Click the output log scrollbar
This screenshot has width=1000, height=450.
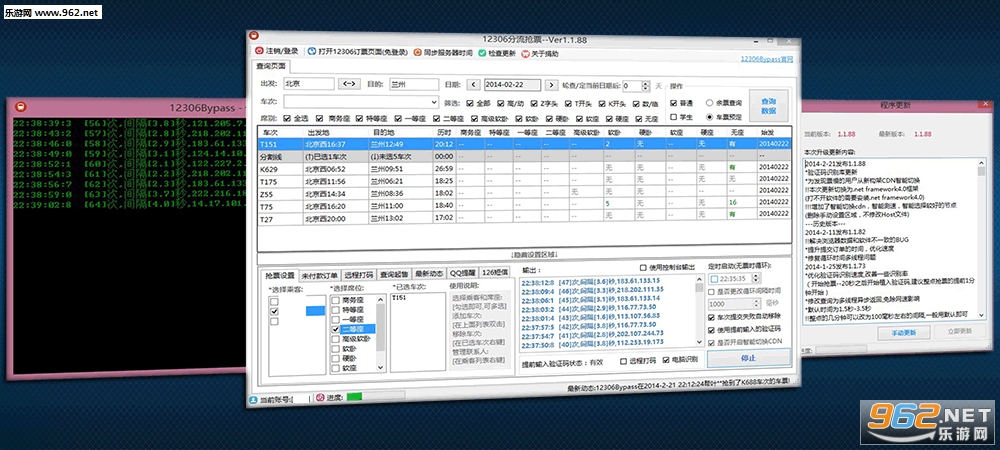[700, 313]
